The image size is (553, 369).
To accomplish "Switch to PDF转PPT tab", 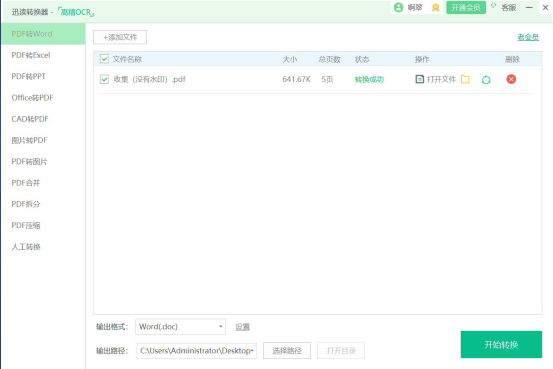I will point(43,76).
